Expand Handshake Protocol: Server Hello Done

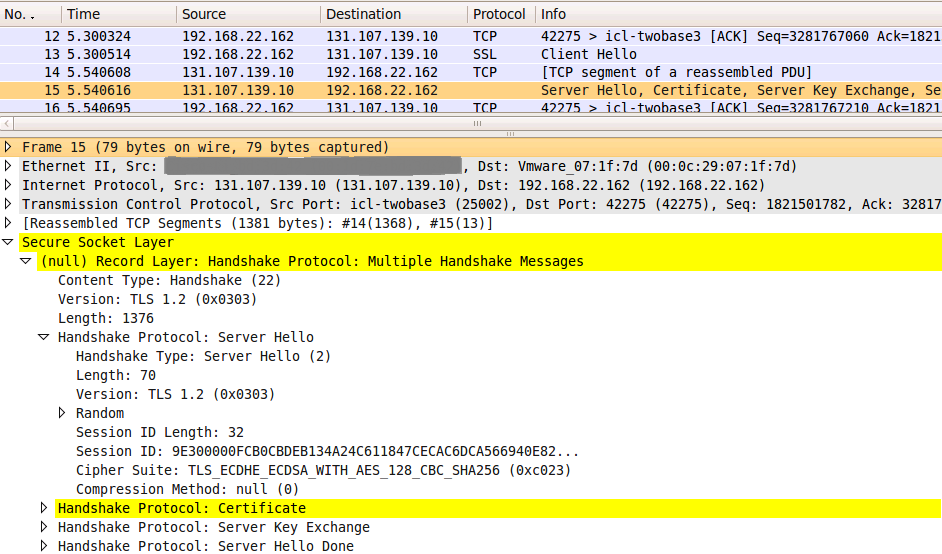click(x=44, y=546)
